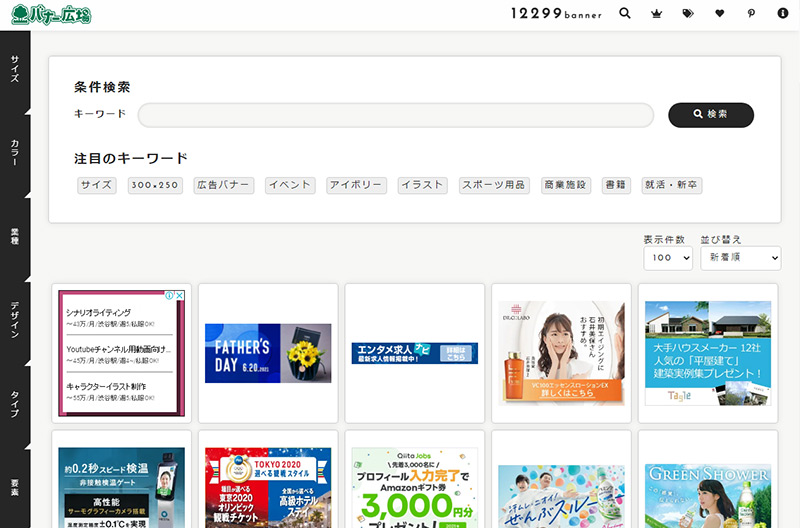Open the 業種 sidebar tab
Screen dimensions: 800x528
[15, 236]
